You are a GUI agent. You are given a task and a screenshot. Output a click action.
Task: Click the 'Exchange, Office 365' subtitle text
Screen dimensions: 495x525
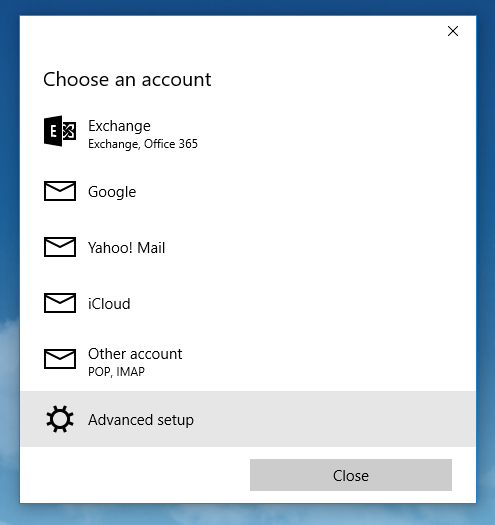click(x=143, y=144)
